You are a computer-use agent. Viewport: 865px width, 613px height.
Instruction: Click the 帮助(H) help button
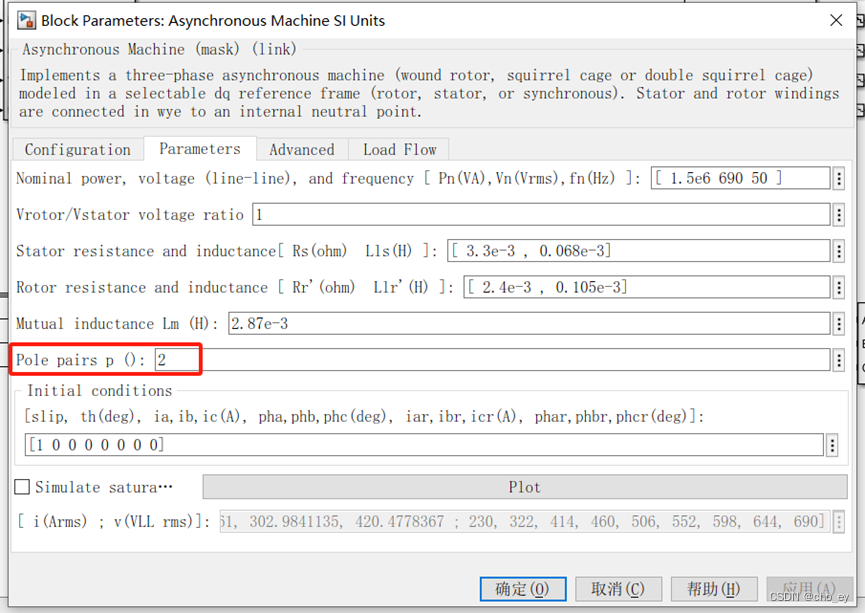(x=714, y=589)
